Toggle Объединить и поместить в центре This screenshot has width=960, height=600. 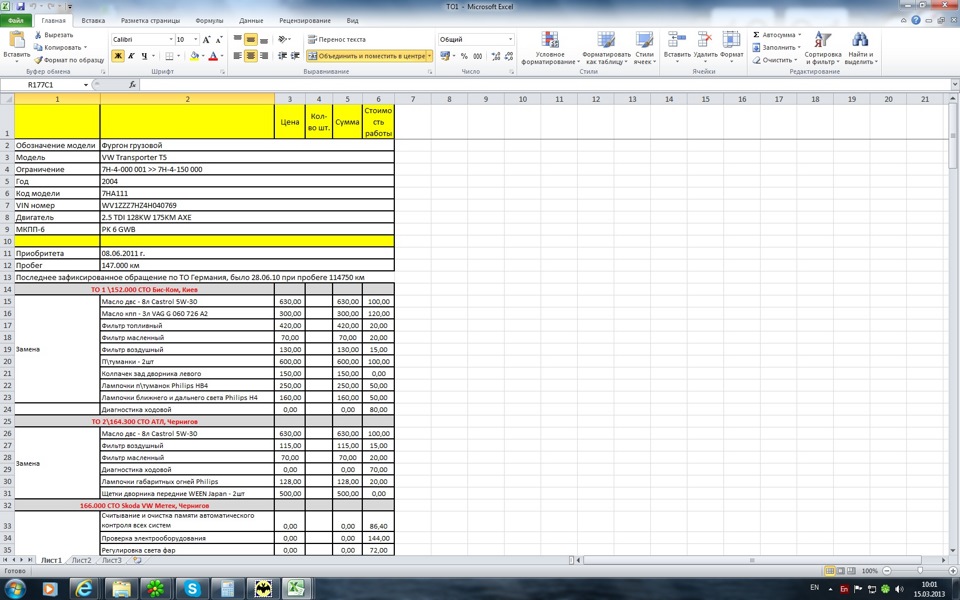366,56
